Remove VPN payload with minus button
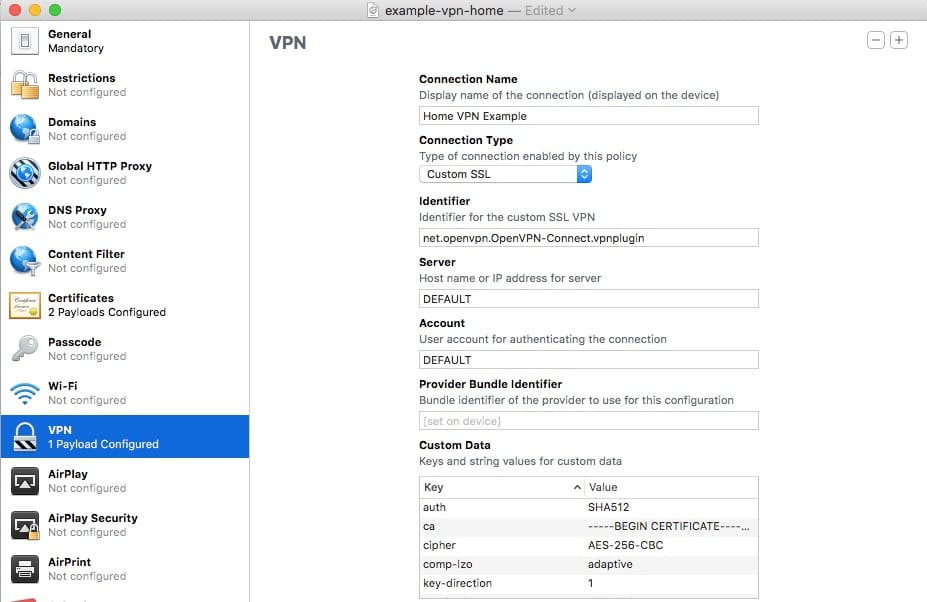The image size is (927, 602). click(x=876, y=40)
